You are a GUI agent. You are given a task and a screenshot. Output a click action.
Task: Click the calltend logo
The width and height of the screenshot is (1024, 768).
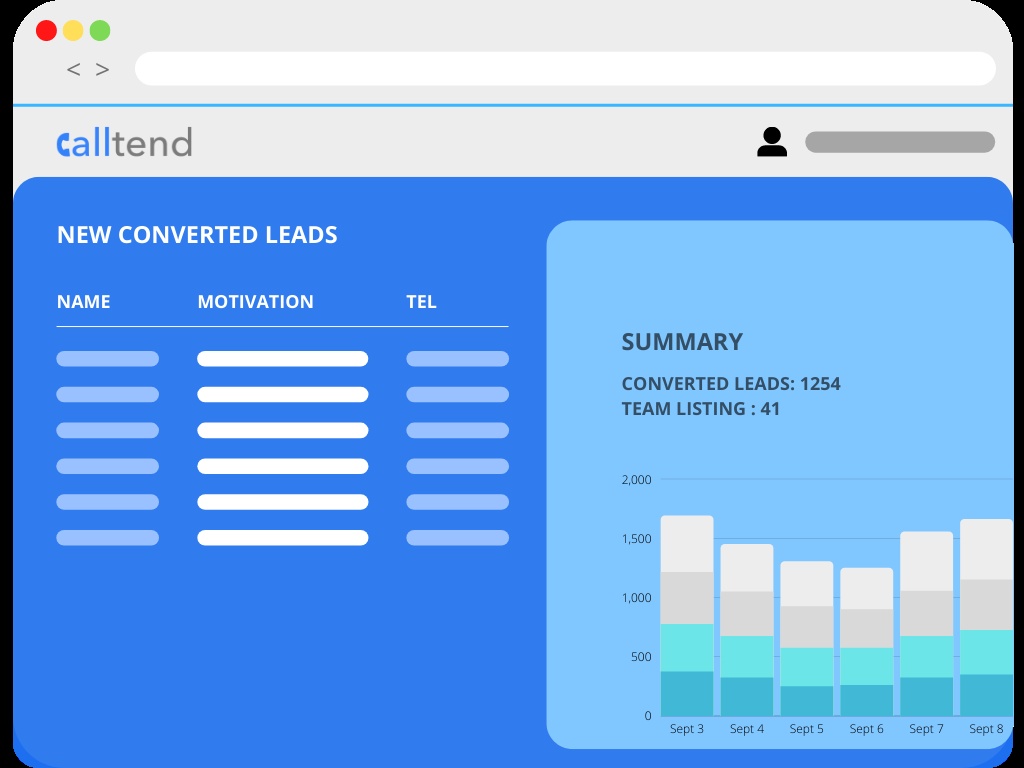(x=125, y=142)
